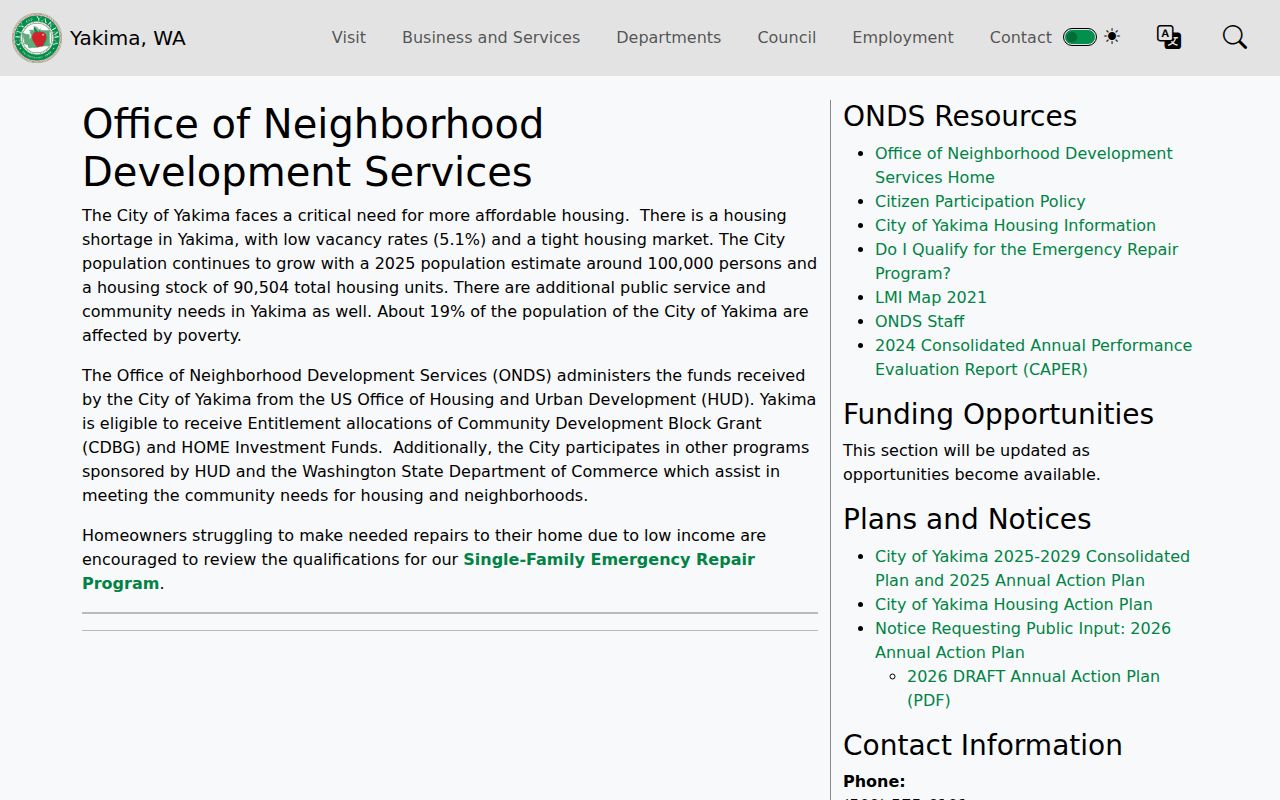Viewport: 1280px width, 800px height.
Task: Open the LMI Map 2021 link
Action: pyautogui.click(x=931, y=297)
